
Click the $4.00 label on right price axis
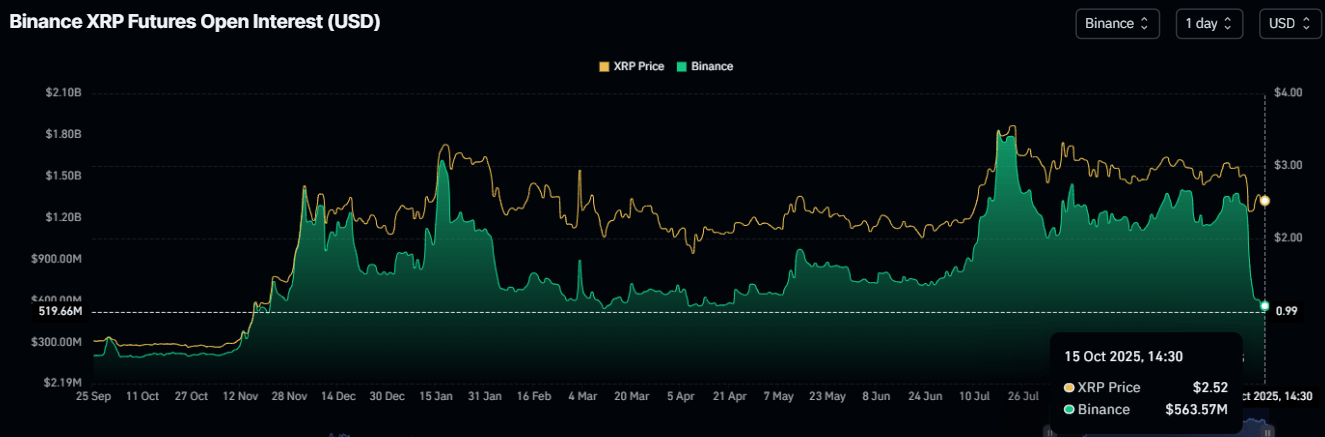1288,93
